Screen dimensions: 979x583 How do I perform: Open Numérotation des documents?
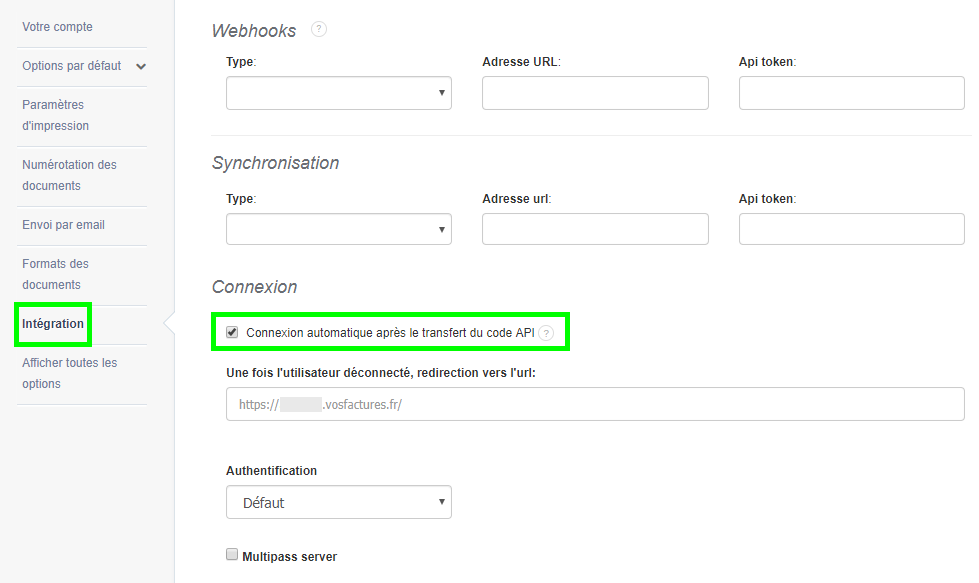[69, 175]
